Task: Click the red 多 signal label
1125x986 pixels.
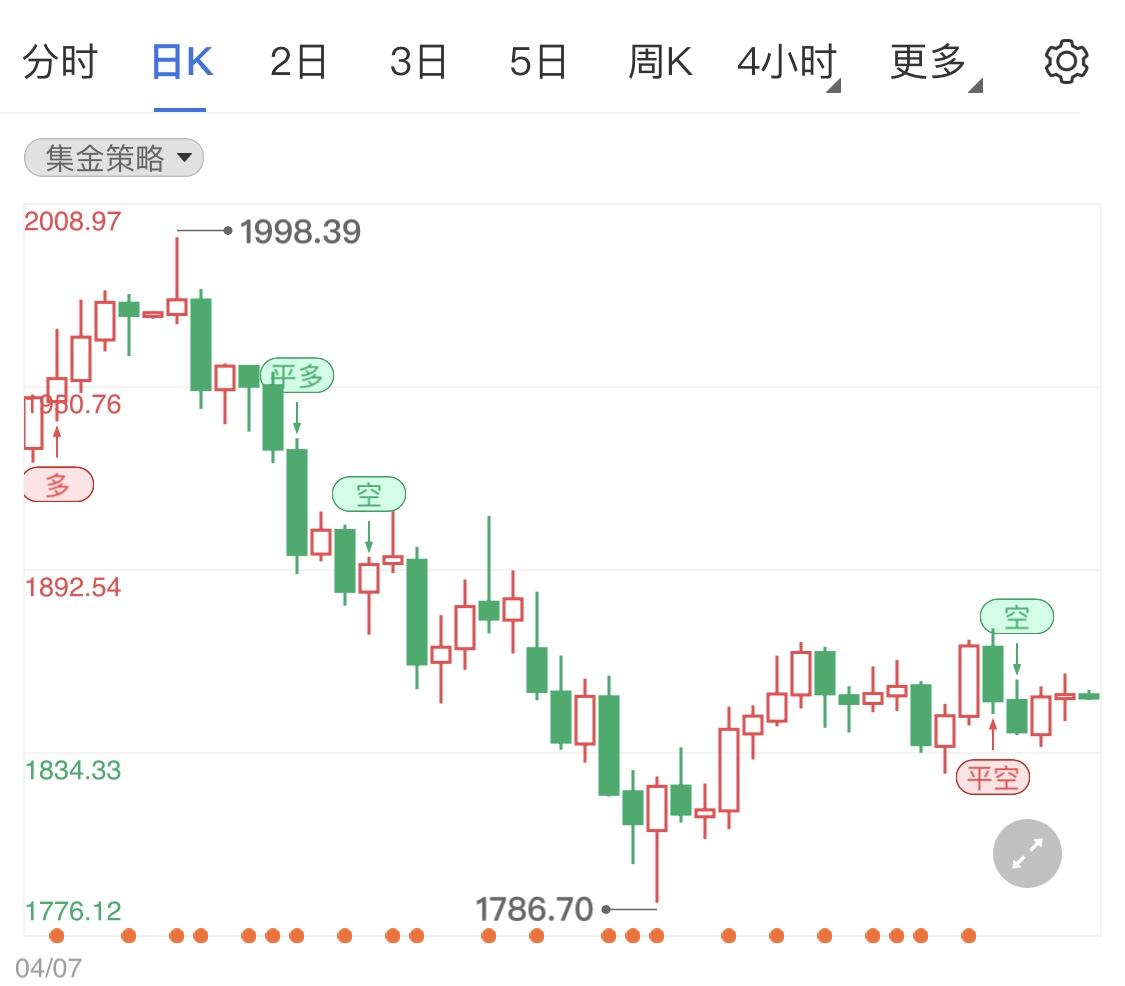Action: coord(58,486)
